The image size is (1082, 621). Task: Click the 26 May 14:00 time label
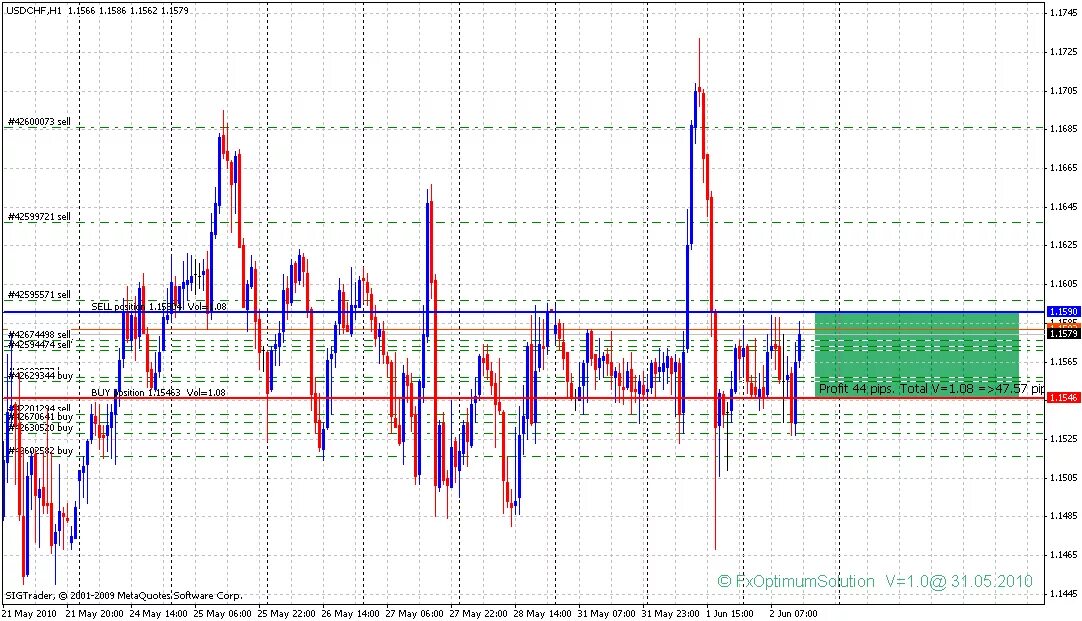point(351,613)
